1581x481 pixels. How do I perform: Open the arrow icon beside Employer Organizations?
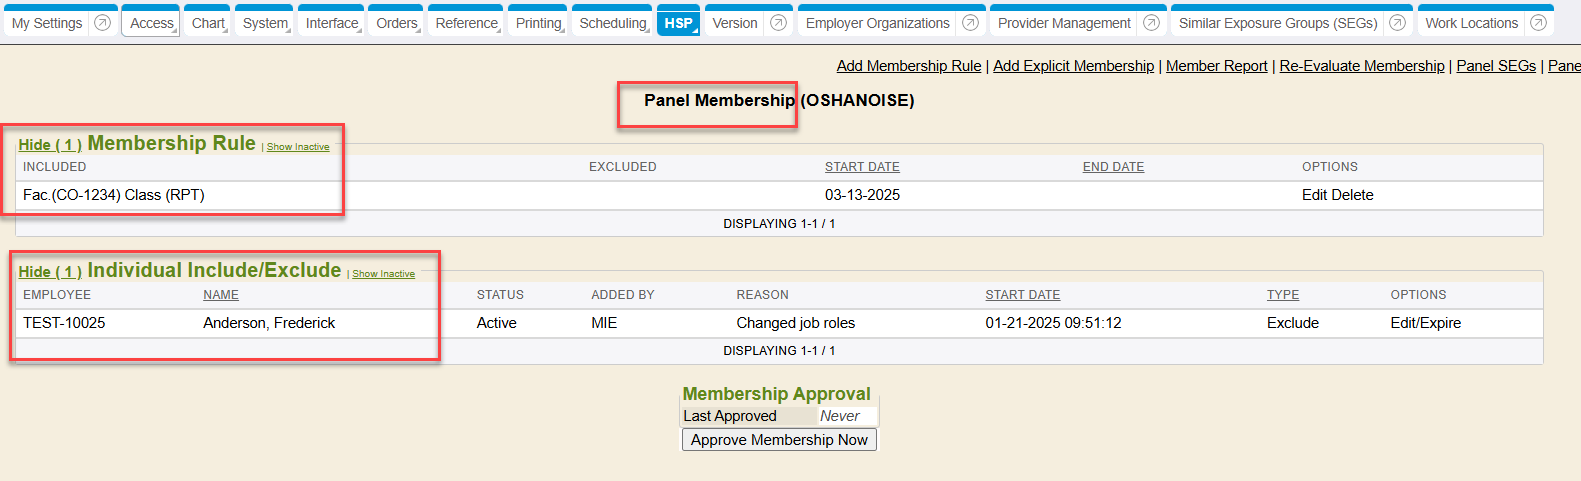tap(970, 23)
